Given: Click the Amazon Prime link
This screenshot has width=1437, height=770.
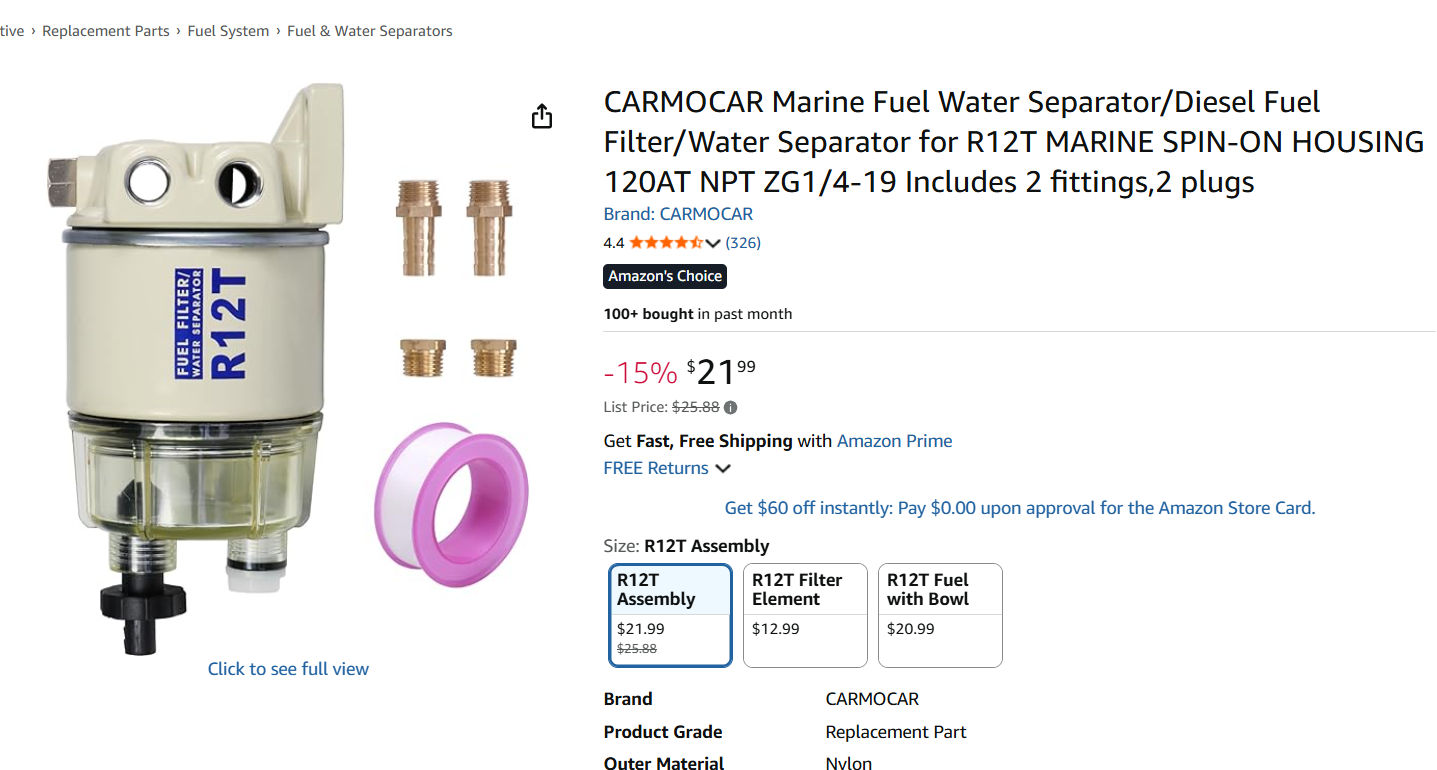Looking at the screenshot, I should coord(894,441).
